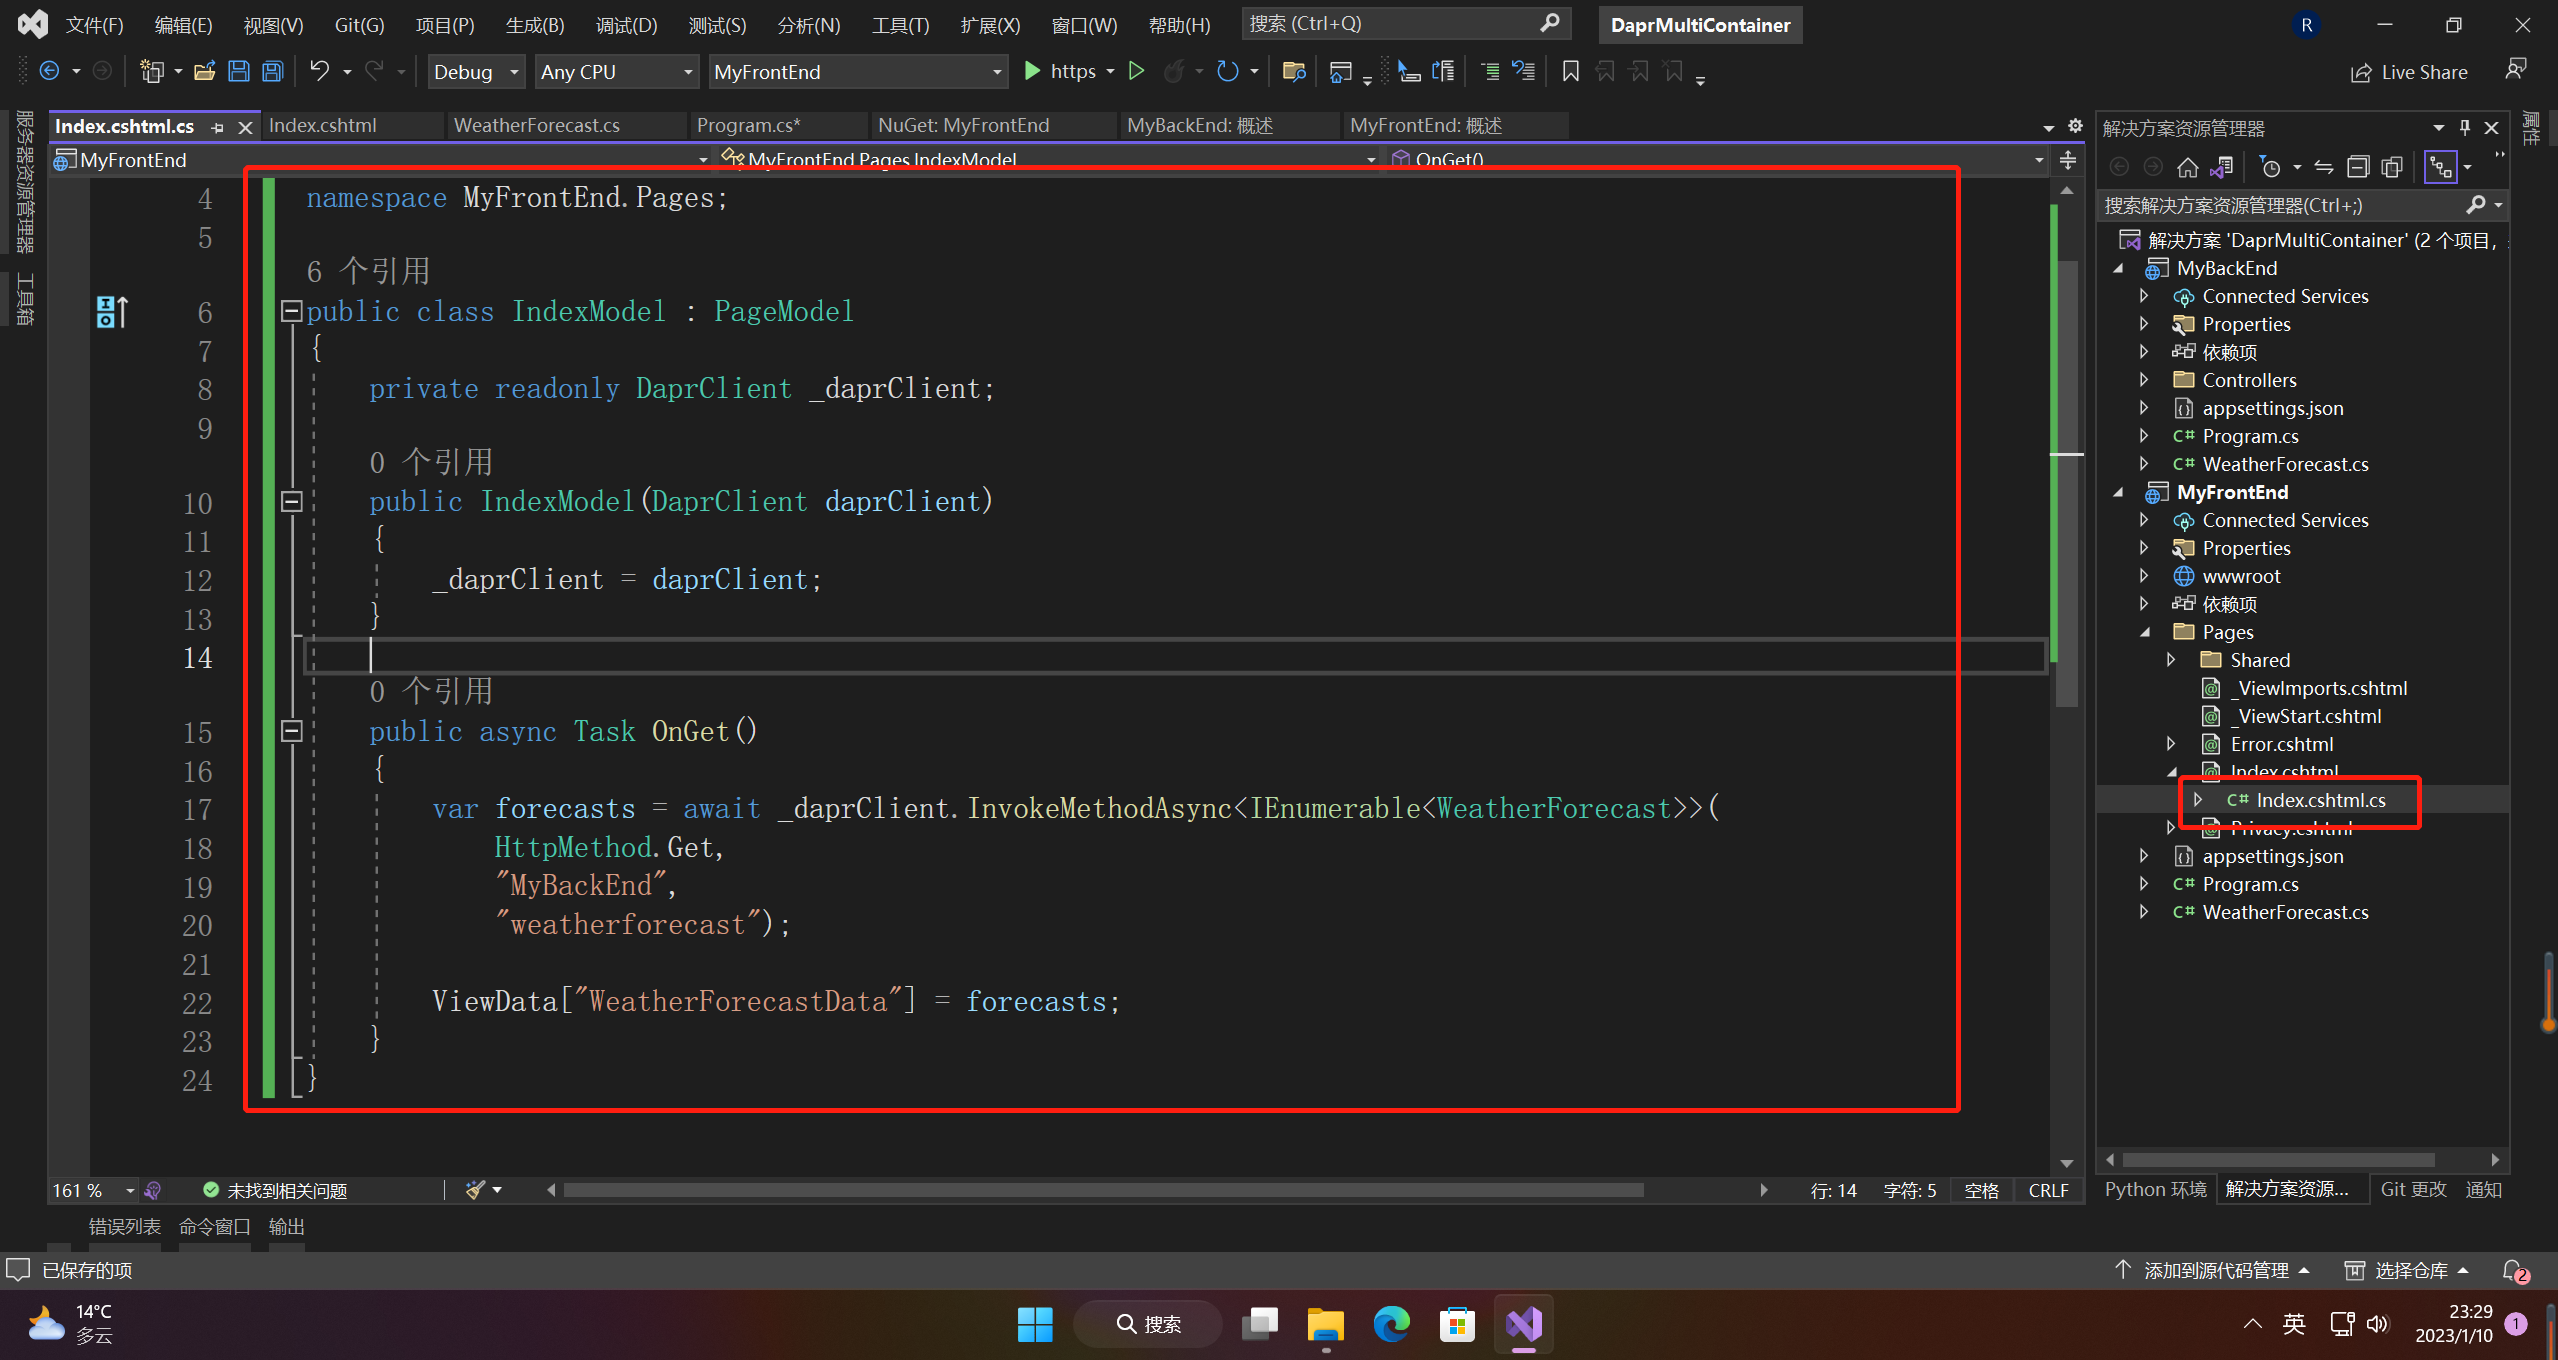Screen dimensions: 2558x1360
Task: Click the Live Share button
Action: pos(2409,72)
